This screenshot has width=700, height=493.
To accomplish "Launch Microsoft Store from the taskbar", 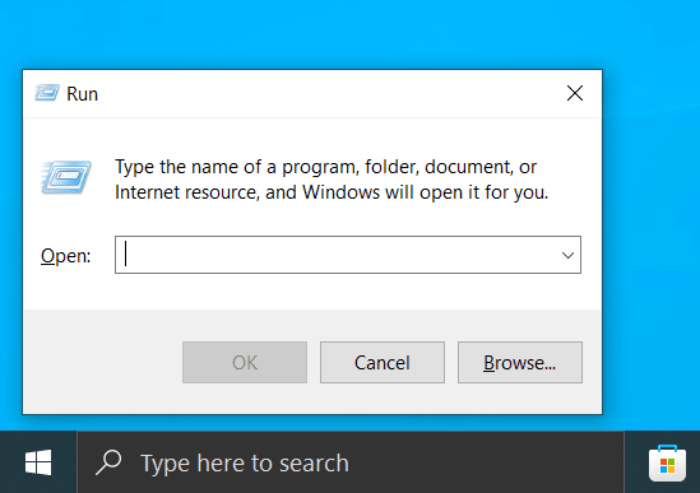I will [667, 463].
